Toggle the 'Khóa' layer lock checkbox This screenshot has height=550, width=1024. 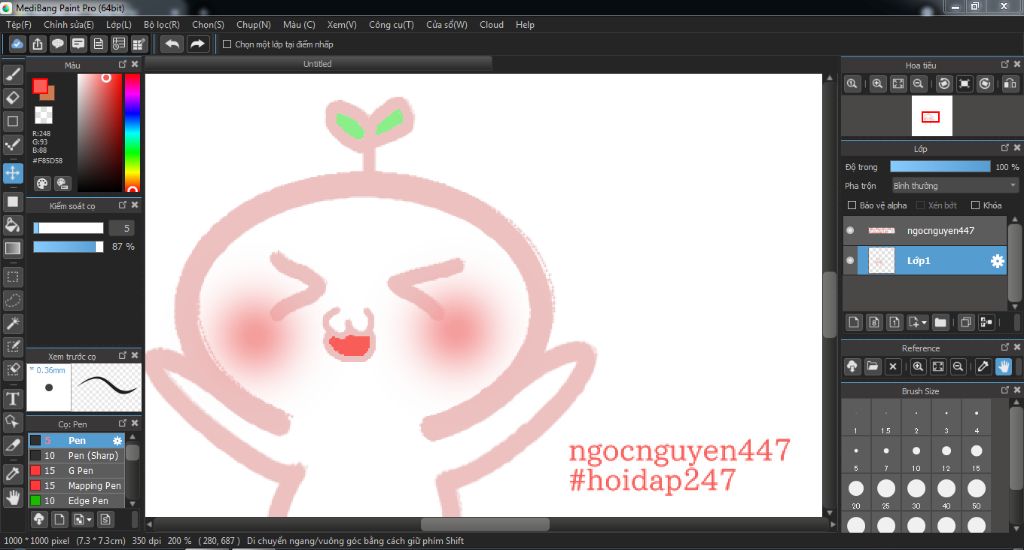click(x=975, y=205)
